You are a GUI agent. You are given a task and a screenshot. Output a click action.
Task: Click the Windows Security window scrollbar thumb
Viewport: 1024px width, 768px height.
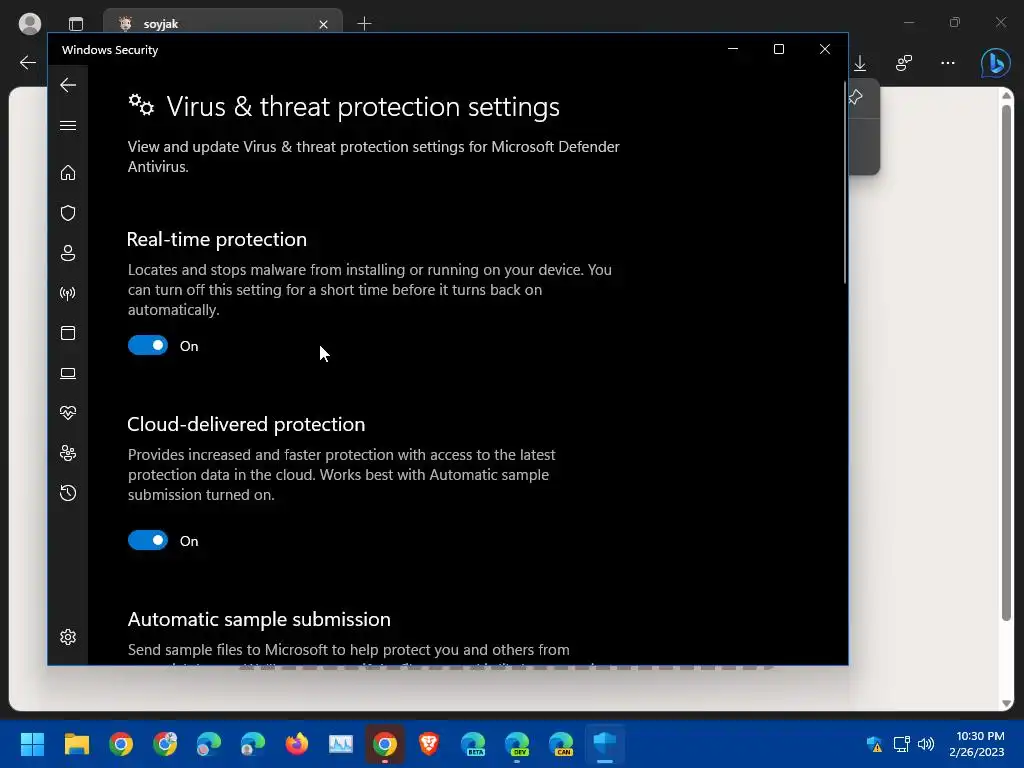(x=845, y=183)
